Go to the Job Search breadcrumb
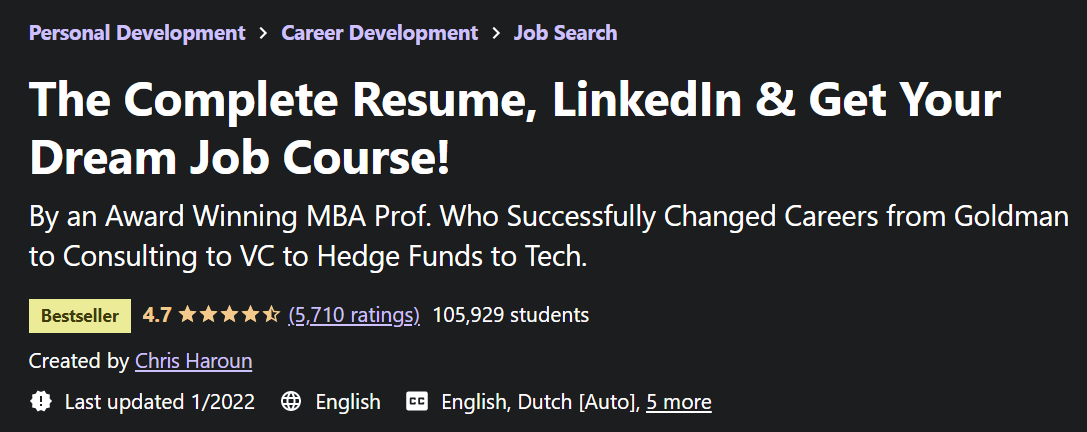The height and width of the screenshot is (432, 1087). (565, 33)
